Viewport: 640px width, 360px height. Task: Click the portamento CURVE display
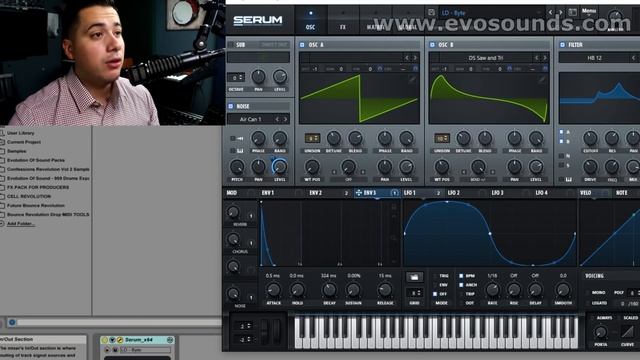pos(627,331)
